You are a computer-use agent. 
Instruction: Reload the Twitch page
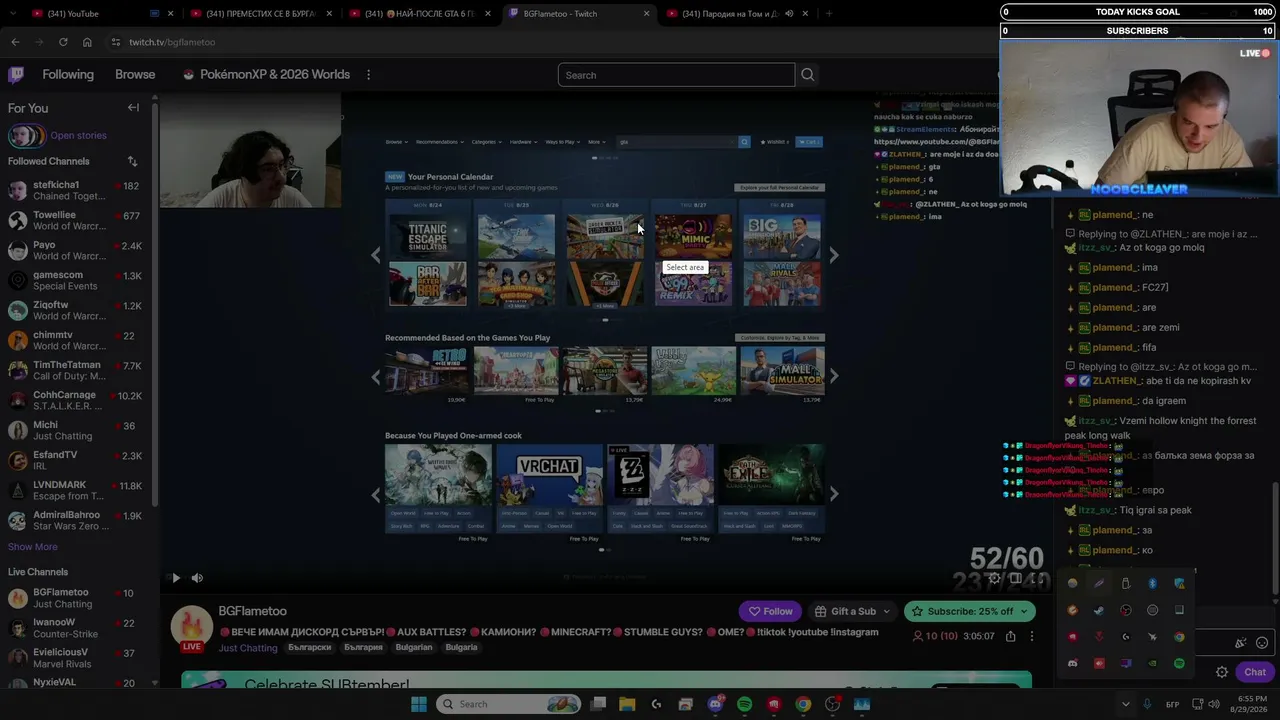point(63,42)
